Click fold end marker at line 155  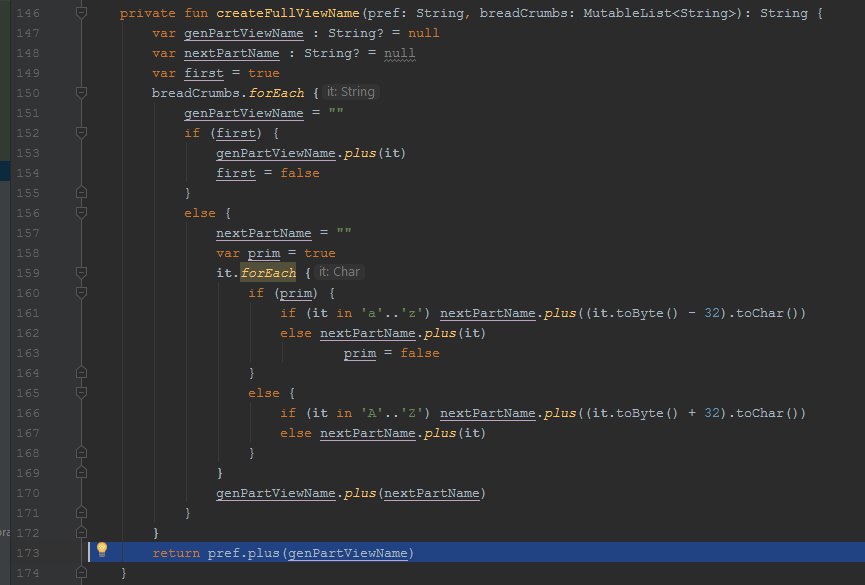point(81,193)
